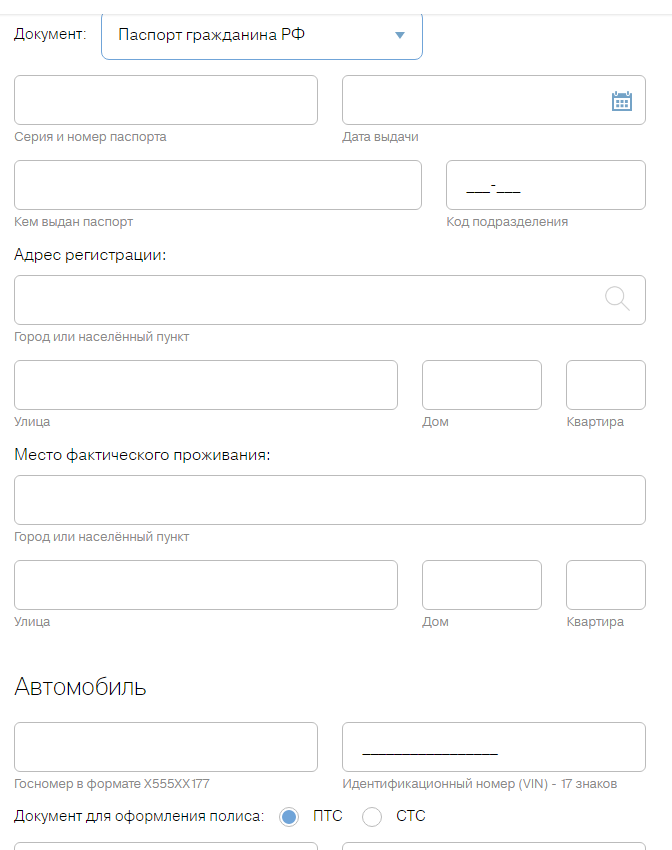Click the registration house number field
The width and height of the screenshot is (672, 850).
pos(482,385)
